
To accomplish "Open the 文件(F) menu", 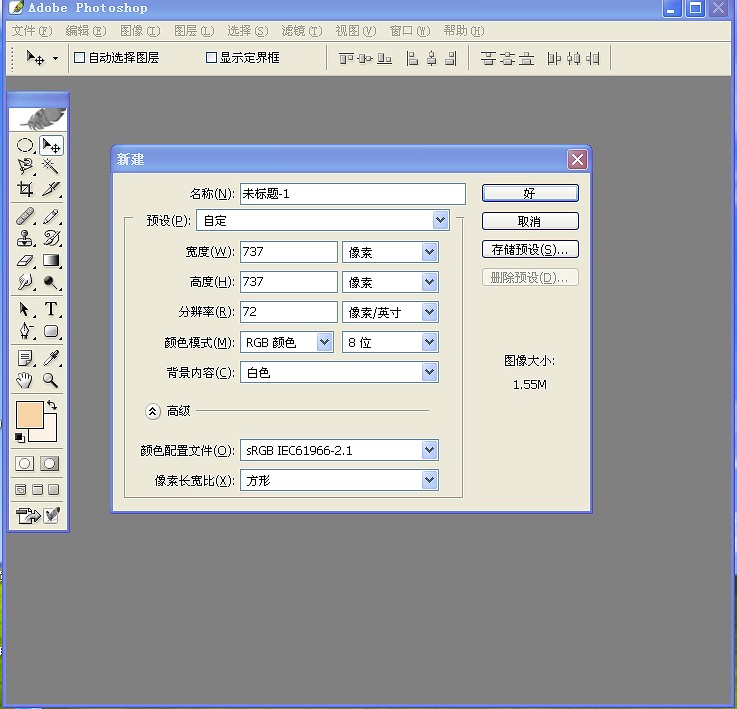I will tap(31, 31).
